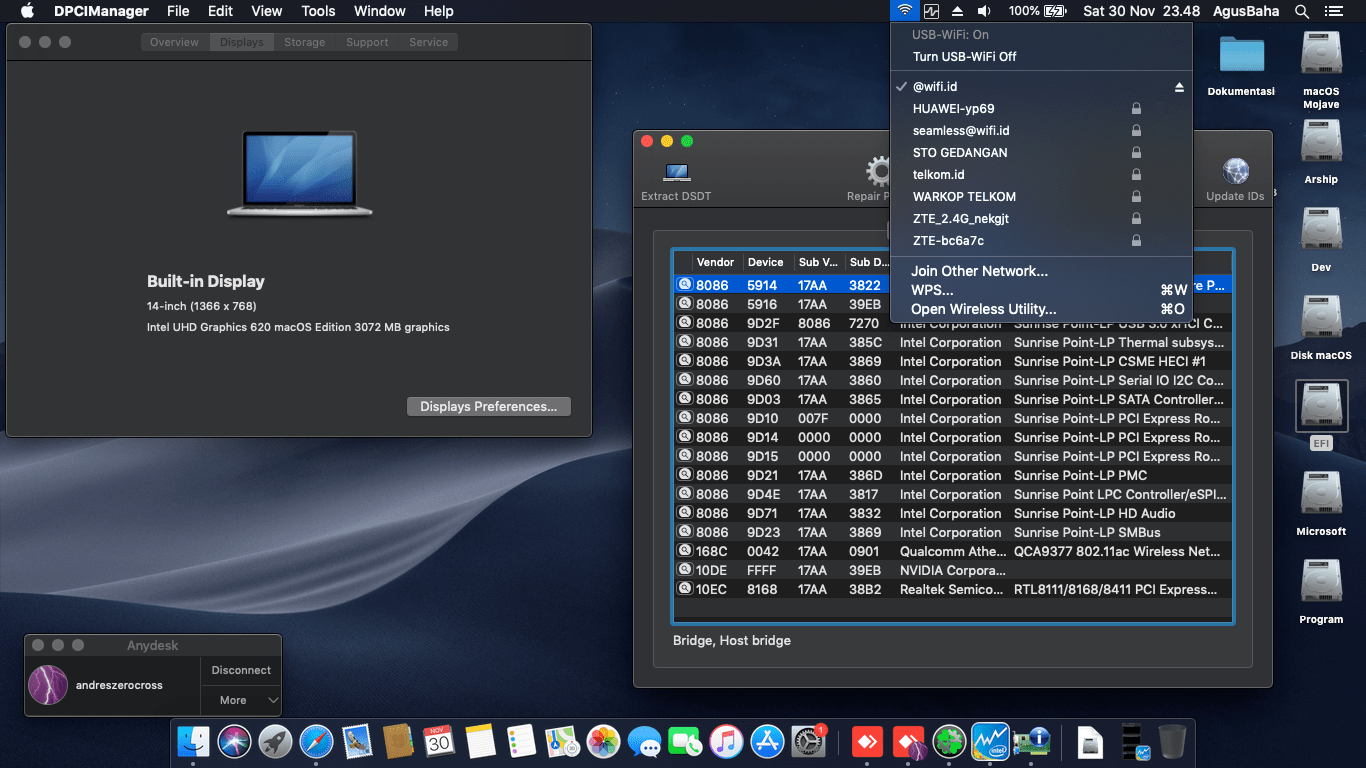Open Safari from the Dock
Image resolution: width=1366 pixels, height=768 pixels.
pos(316,741)
